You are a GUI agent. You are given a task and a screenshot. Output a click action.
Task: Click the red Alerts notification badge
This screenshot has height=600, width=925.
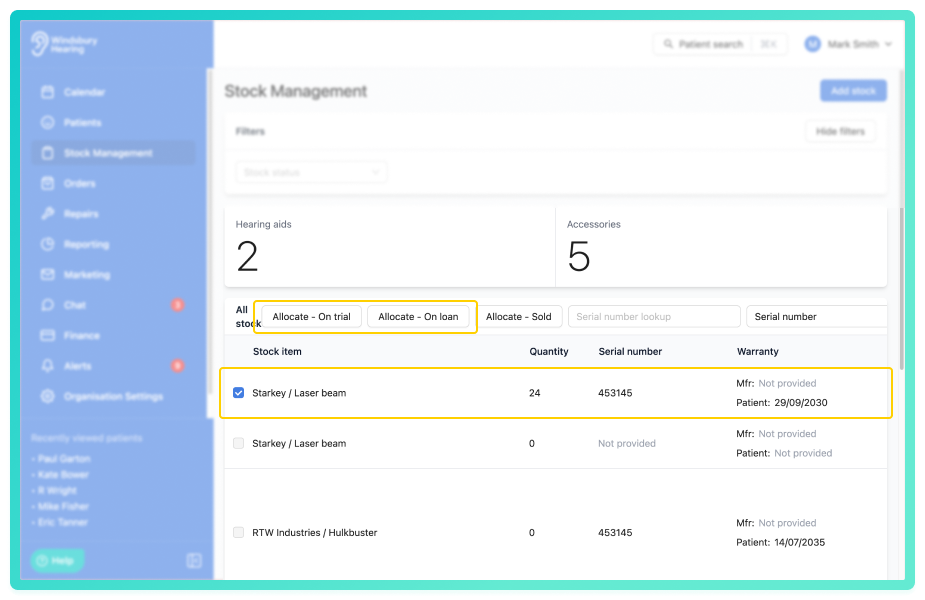pos(177,366)
